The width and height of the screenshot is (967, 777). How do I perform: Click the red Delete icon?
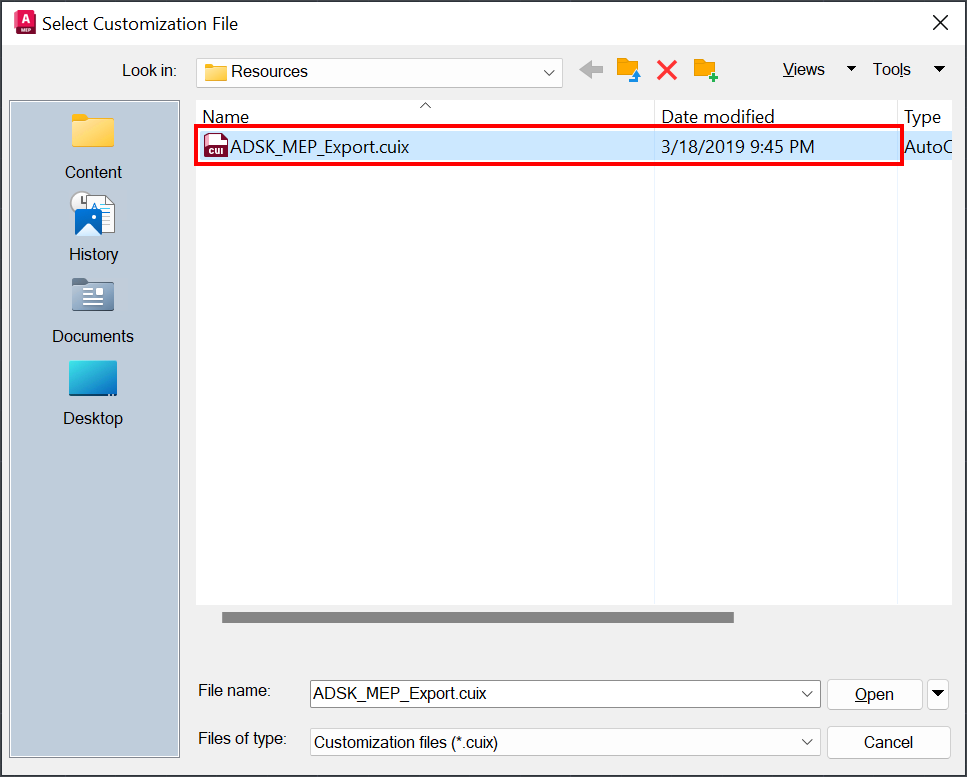(x=667, y=69)
